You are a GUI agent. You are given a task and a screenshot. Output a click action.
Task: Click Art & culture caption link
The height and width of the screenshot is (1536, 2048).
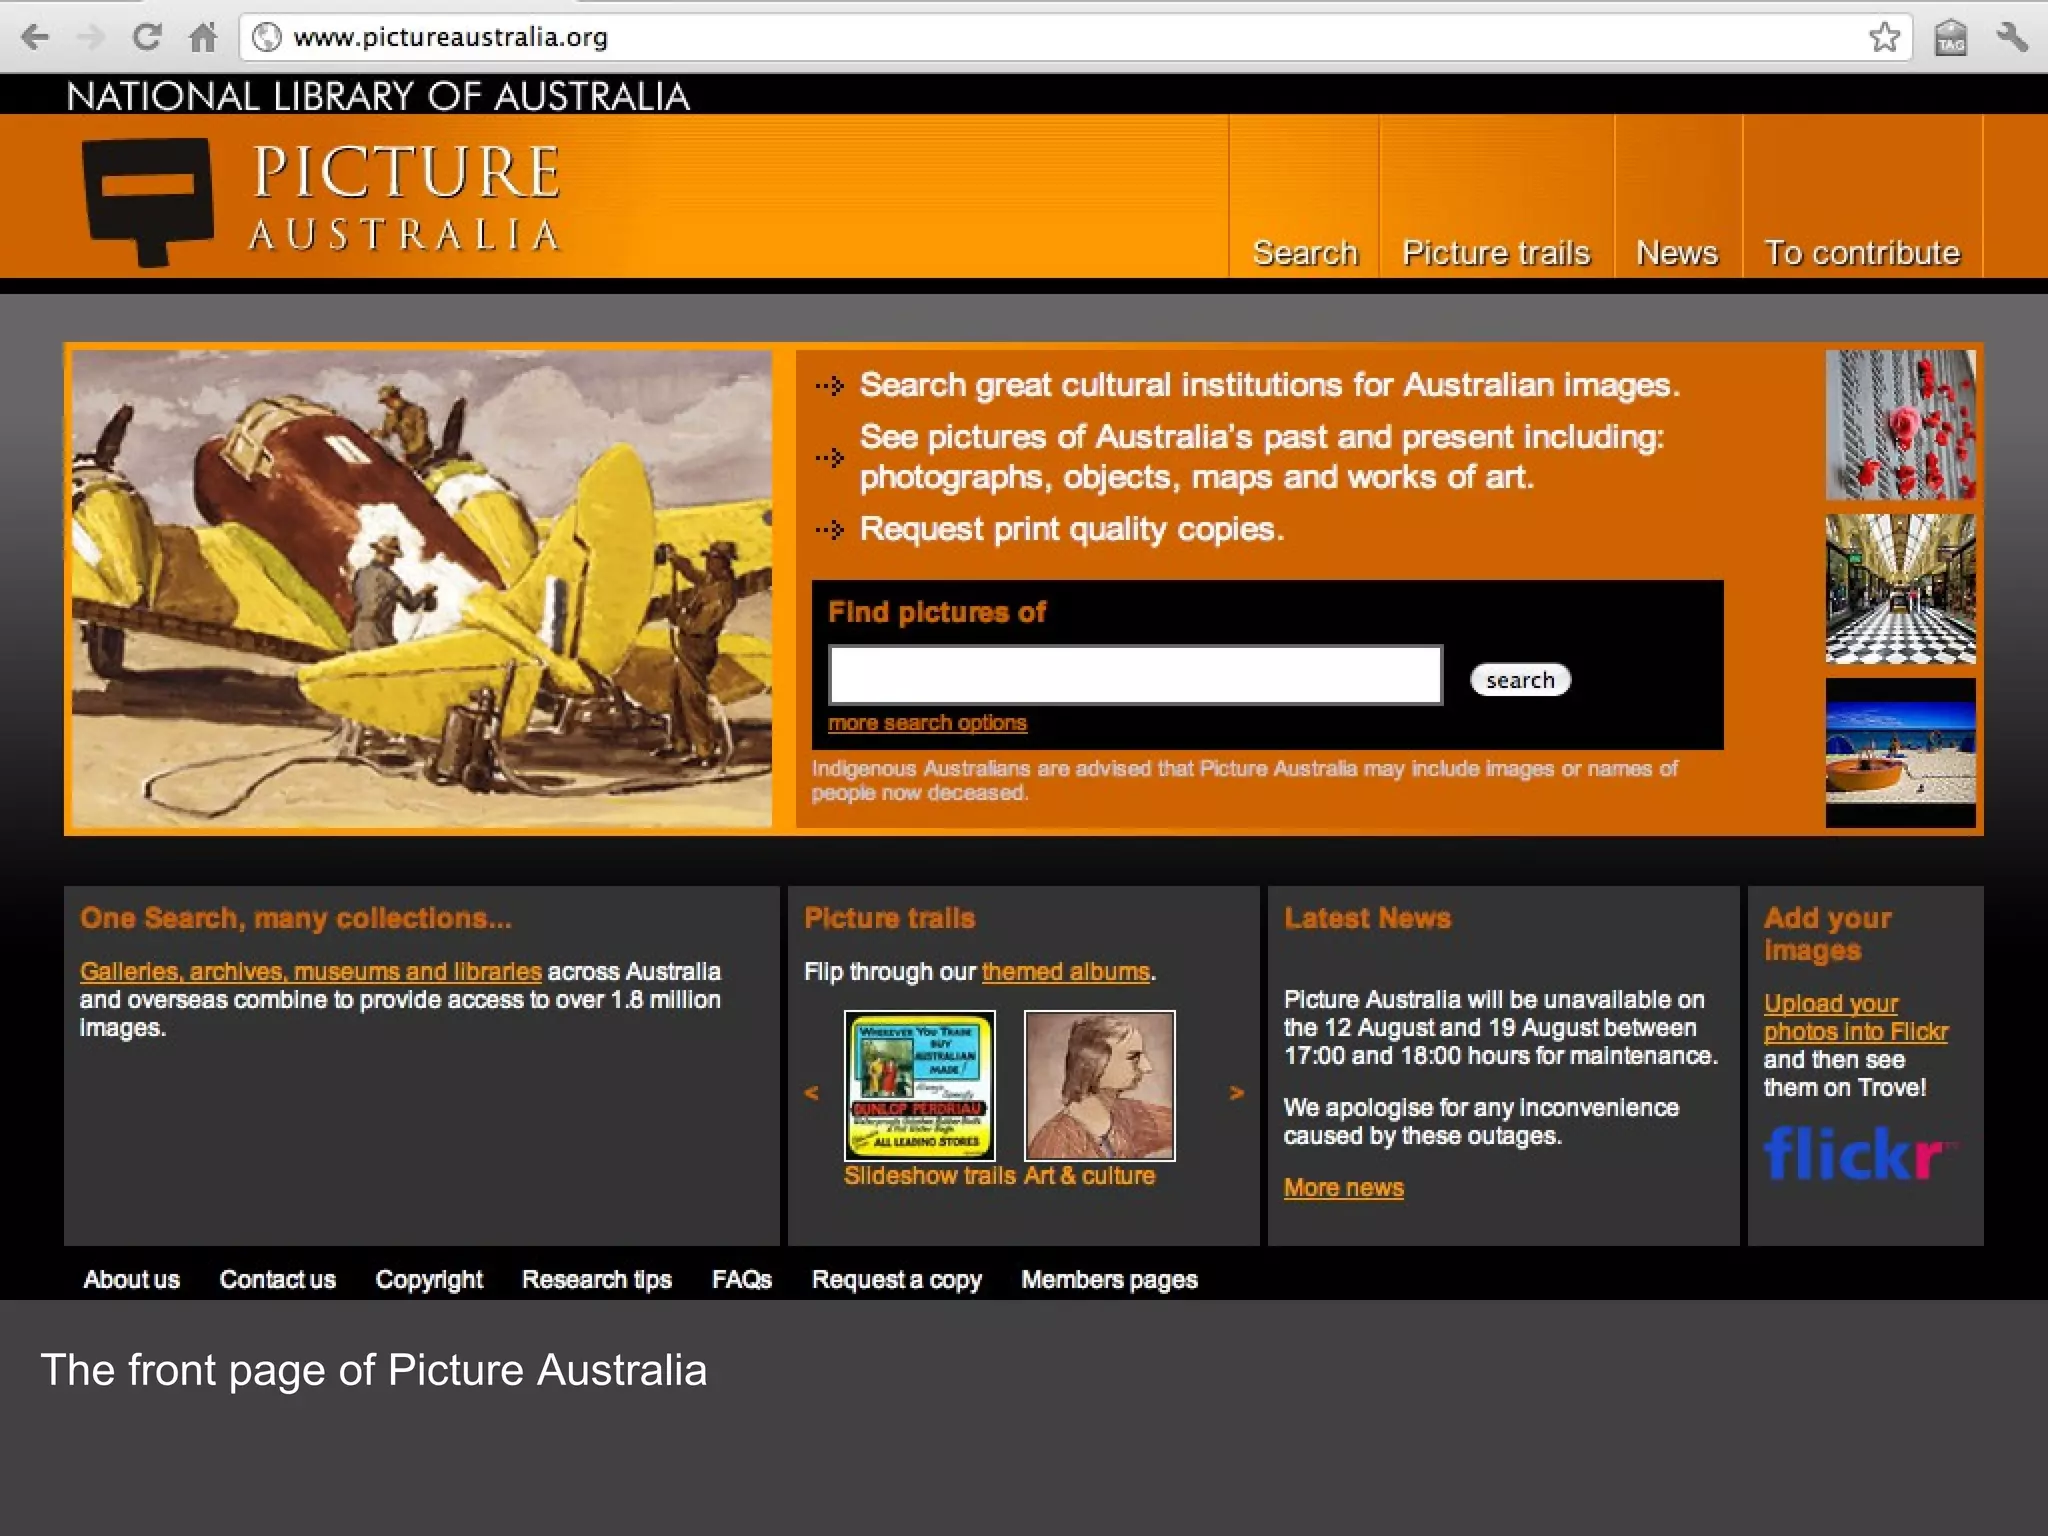(1089, 1176)
